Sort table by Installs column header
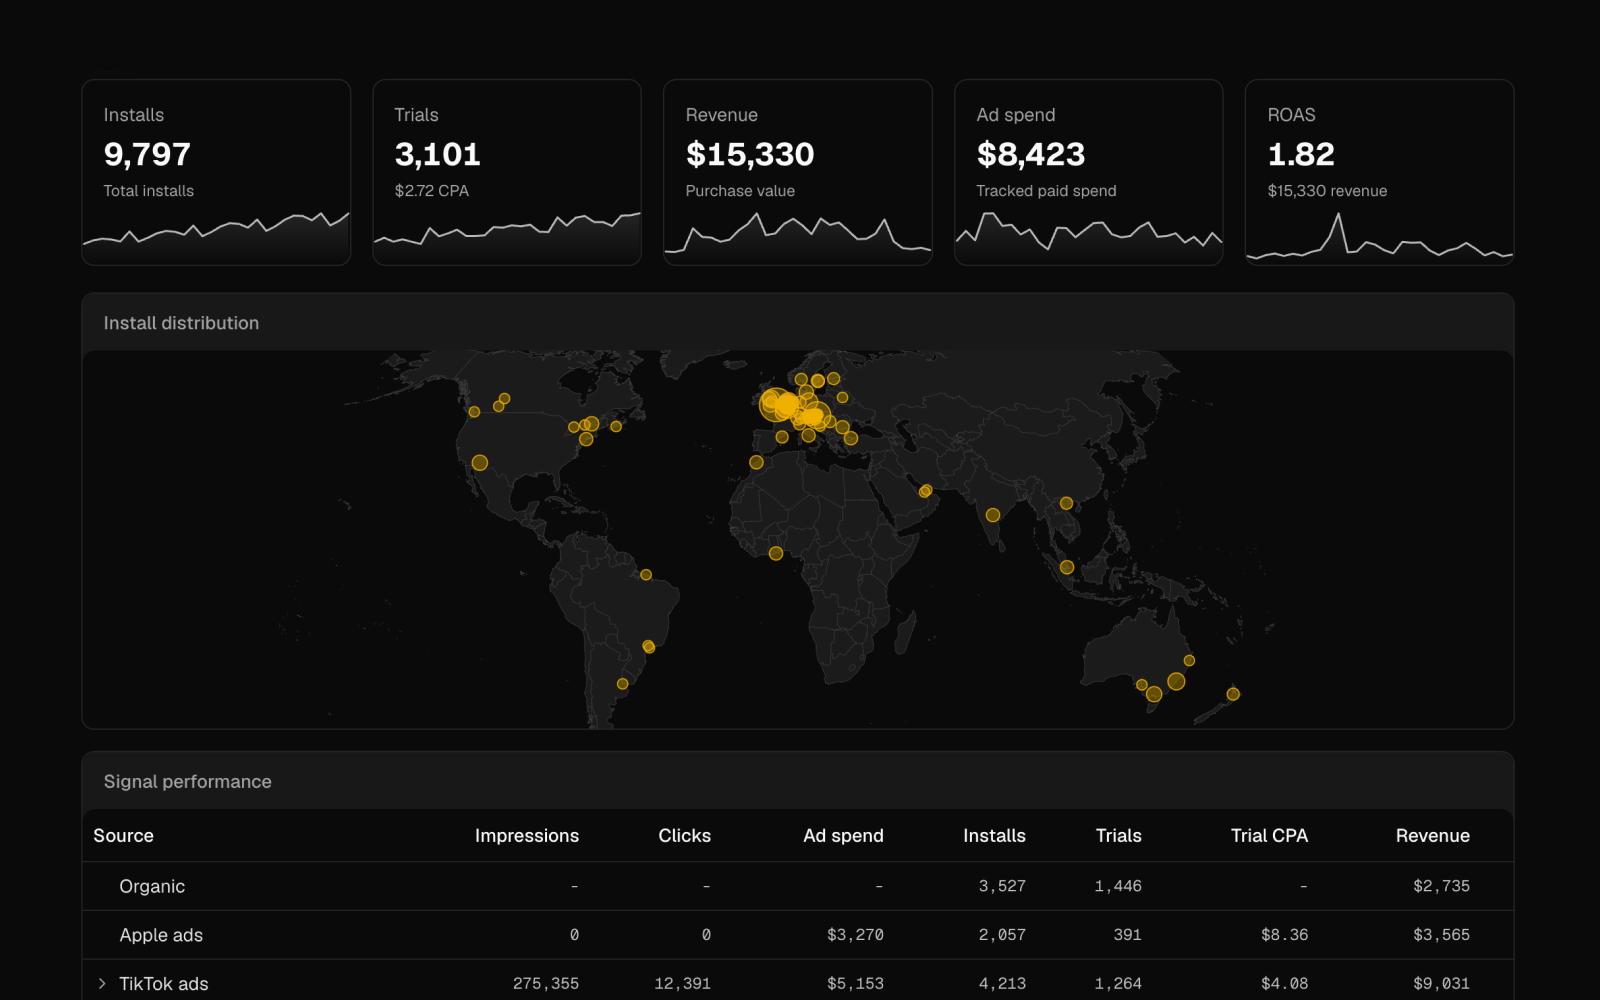This screenshot has height=1000, width=1600. 994,836
